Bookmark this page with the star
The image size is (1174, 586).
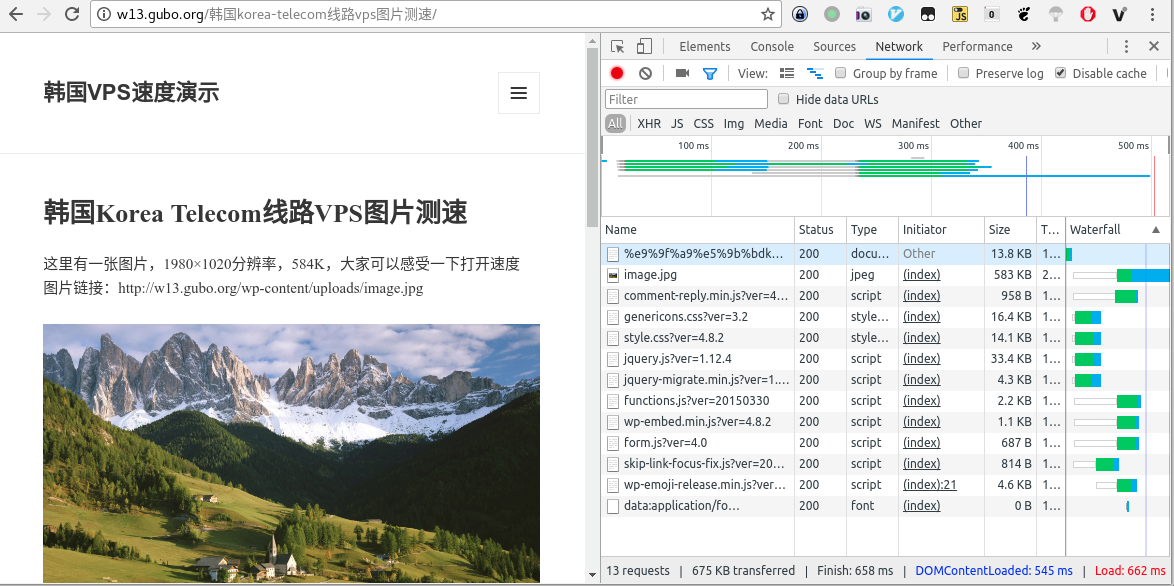[768, 14]
